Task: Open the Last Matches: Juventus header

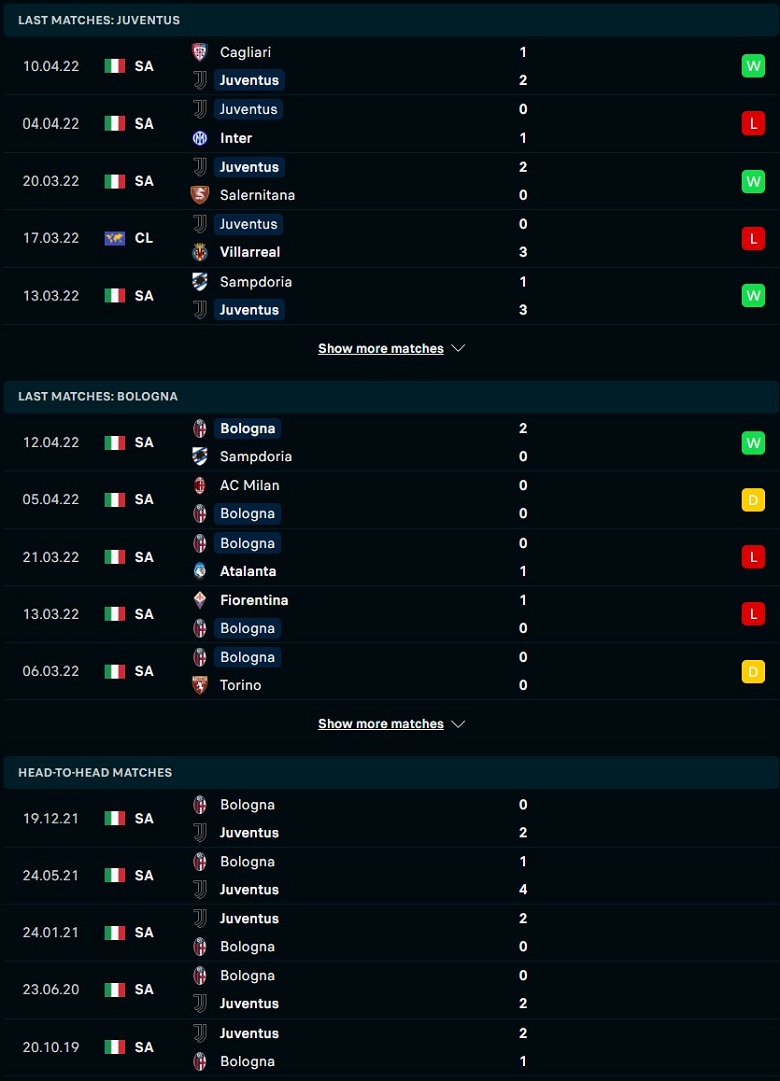Action: [391, 20]
